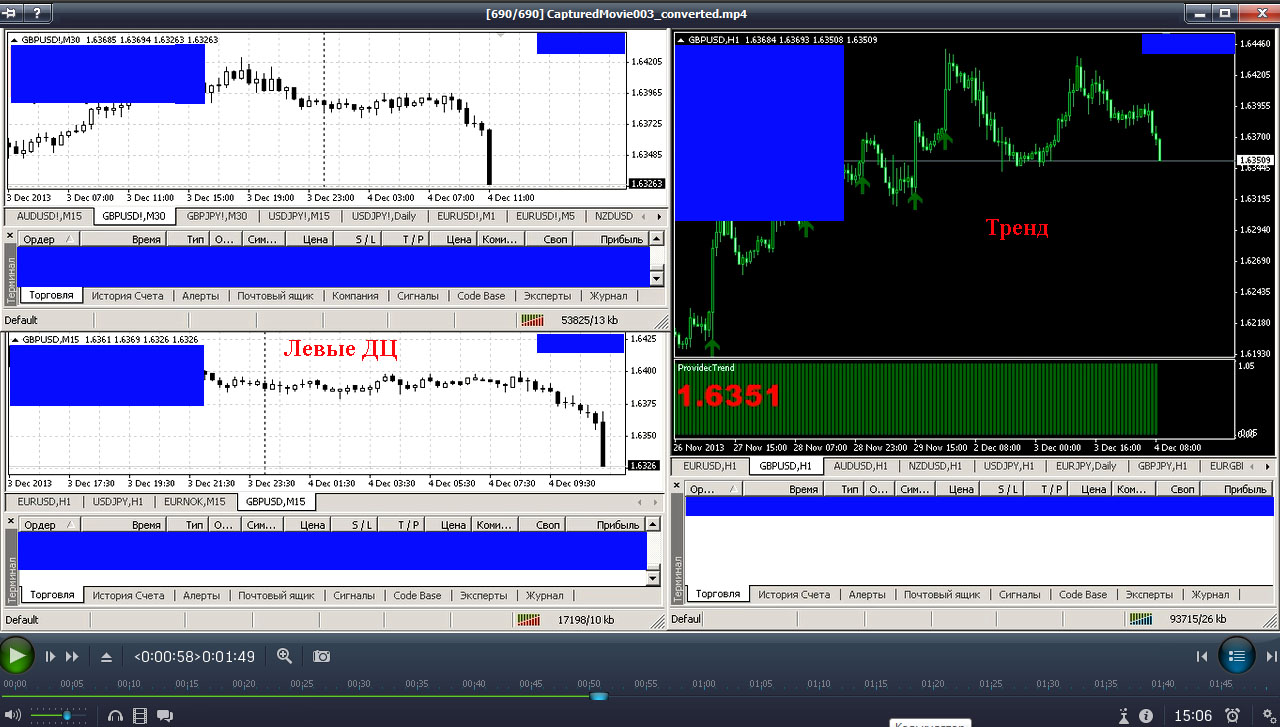Take a snapshot with the camera icon
This screenshot has height=727, width=1280.
[x=321, y=656]
